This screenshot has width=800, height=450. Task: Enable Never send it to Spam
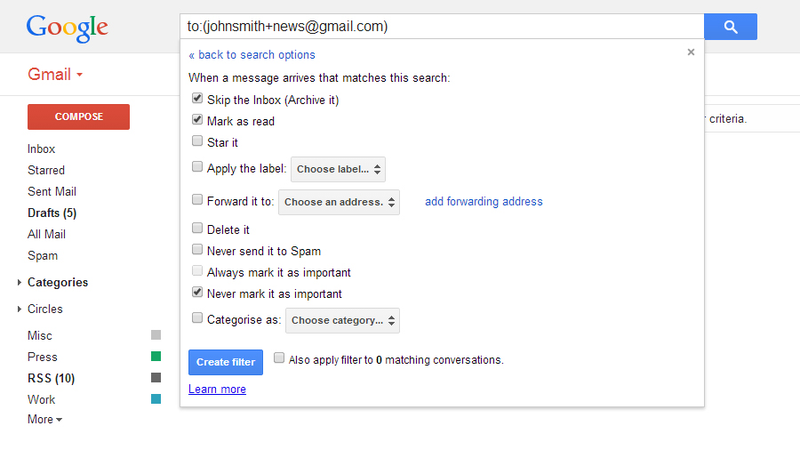coord(197,249)
